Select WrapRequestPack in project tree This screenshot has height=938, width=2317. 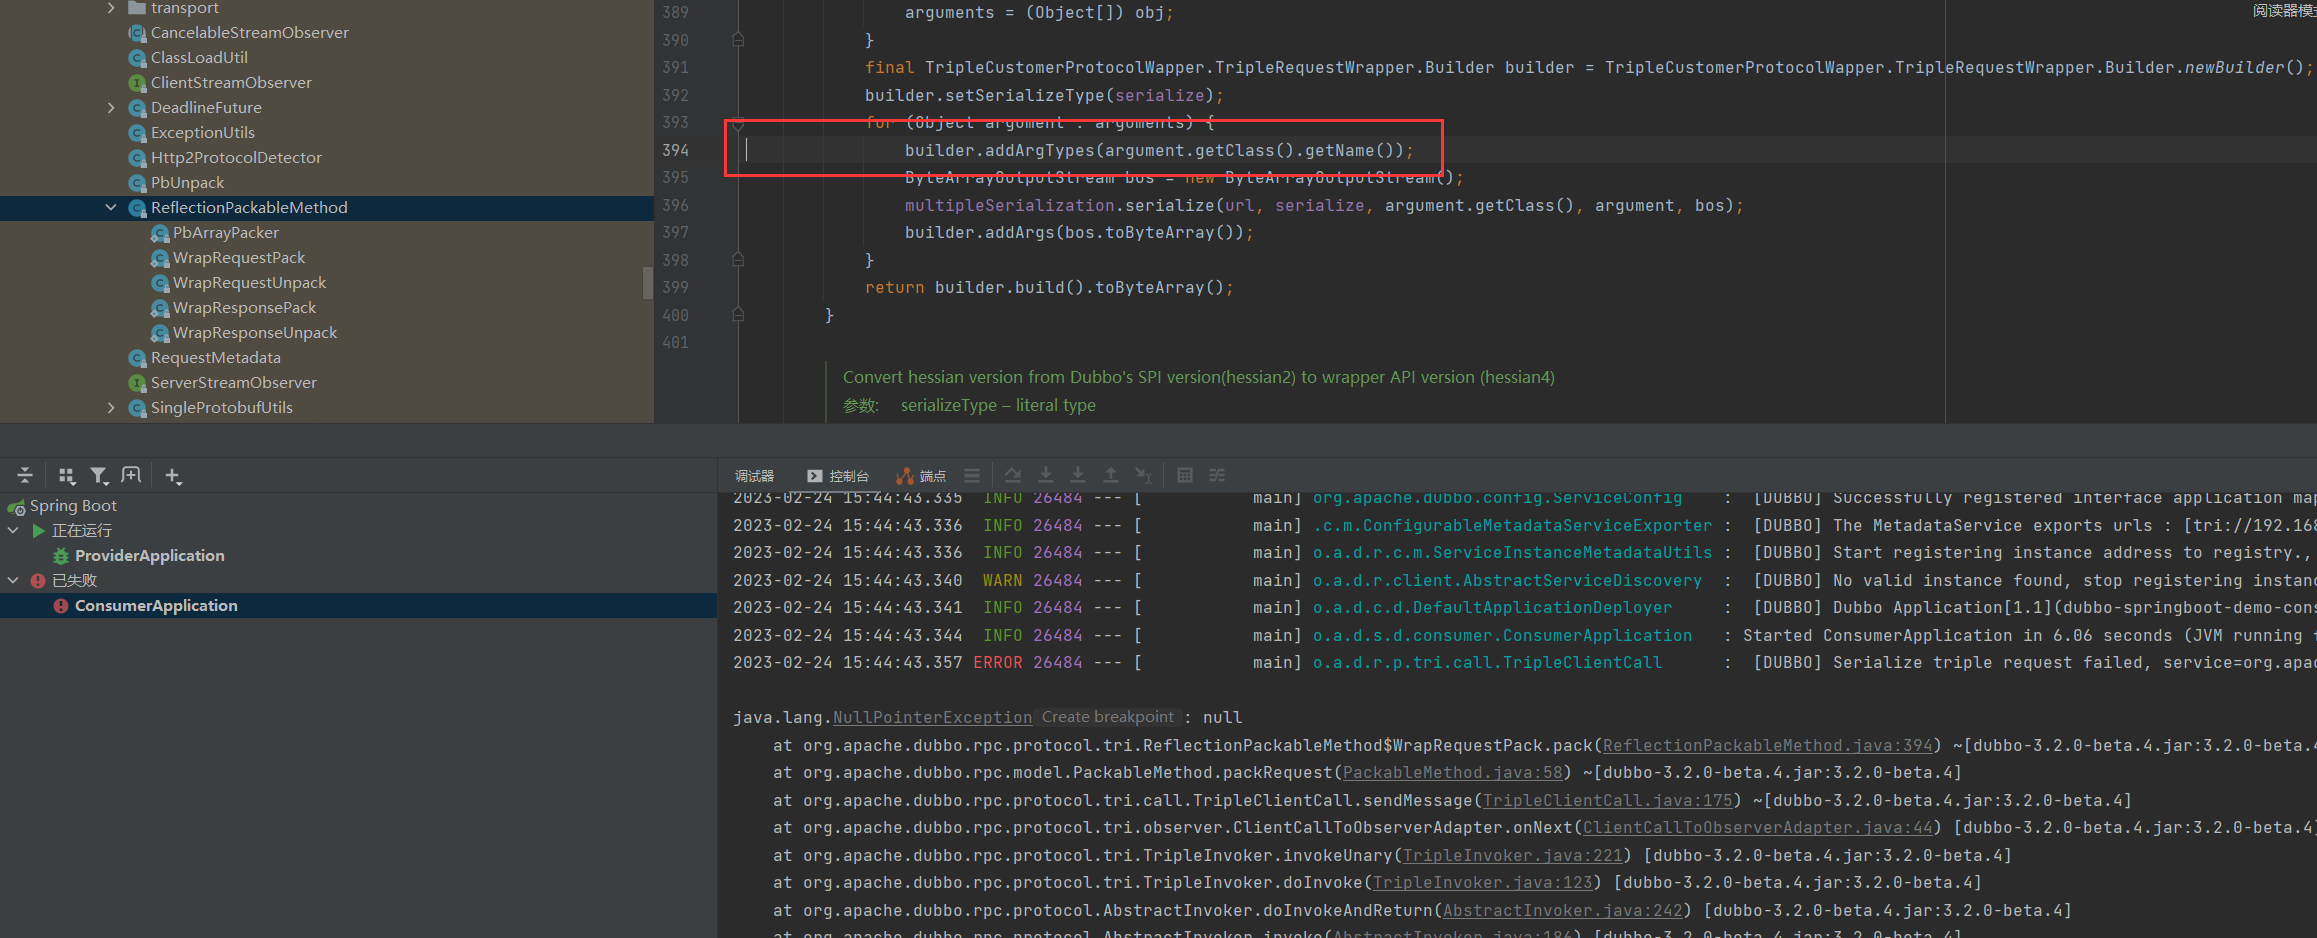click(239, 258)
